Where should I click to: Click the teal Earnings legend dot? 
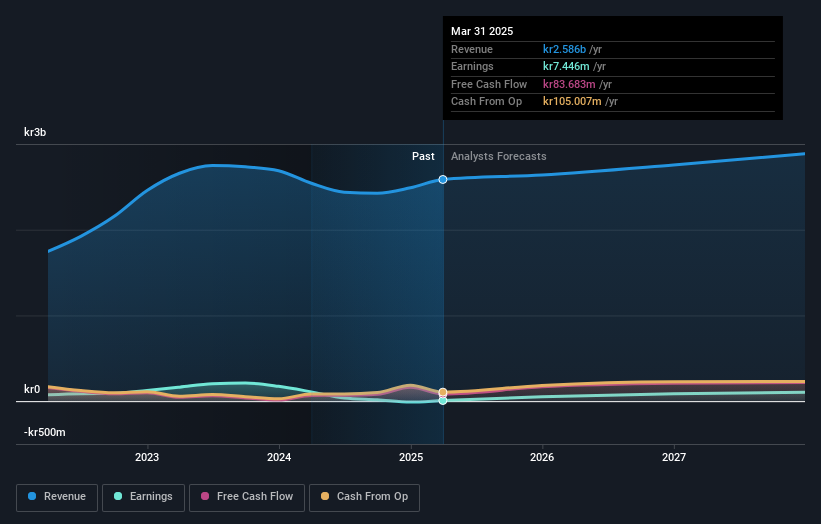118,496
